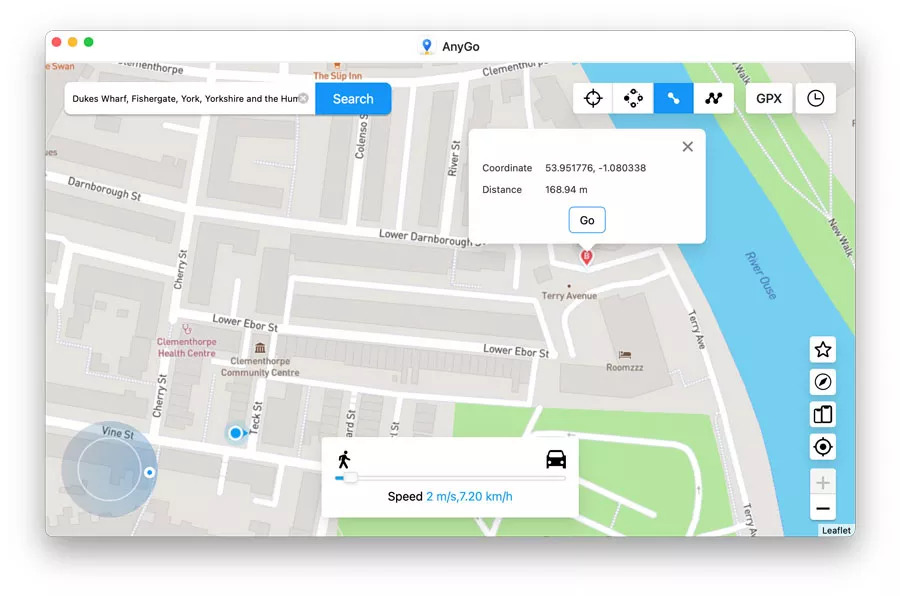Click the River Ouse label
The image size is (900, 596).
coord(761,275)
